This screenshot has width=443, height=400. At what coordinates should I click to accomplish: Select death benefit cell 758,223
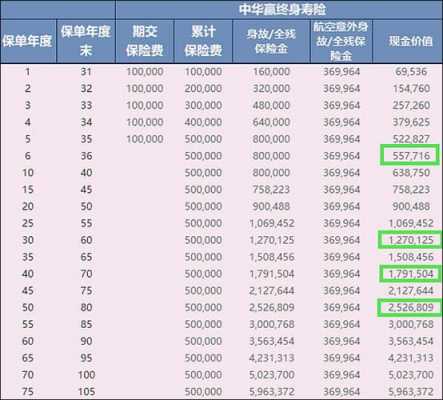pyautogui.click(x=271, y=189)
